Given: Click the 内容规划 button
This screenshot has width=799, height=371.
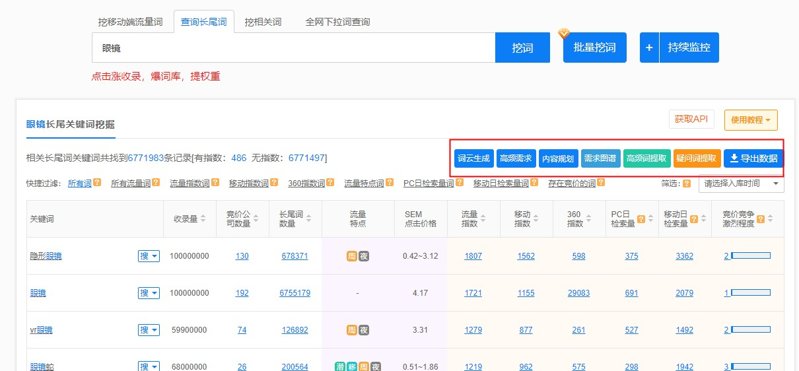Looking at the screenshot, I should click(558, 158).
